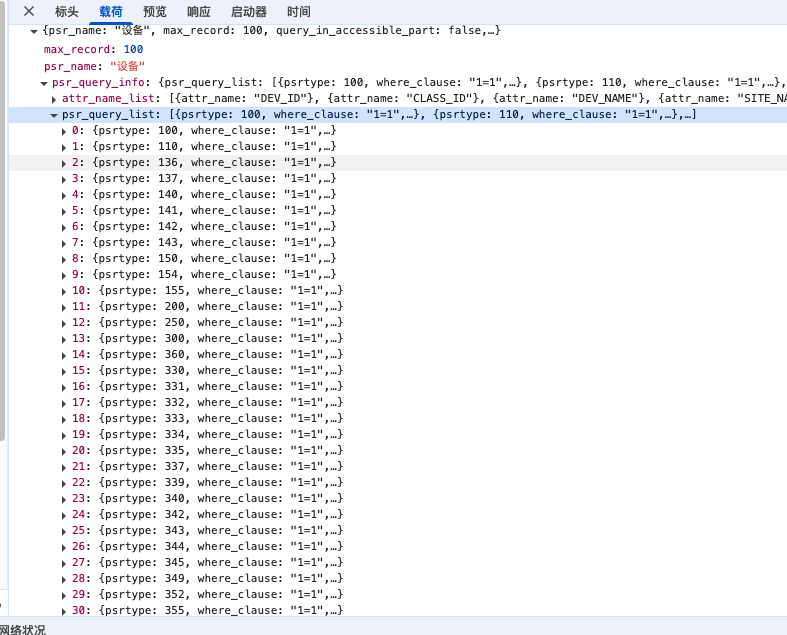Collapse the psr_query_list array
This screenshot has width=787, height=635.
[x=54, y=115]
